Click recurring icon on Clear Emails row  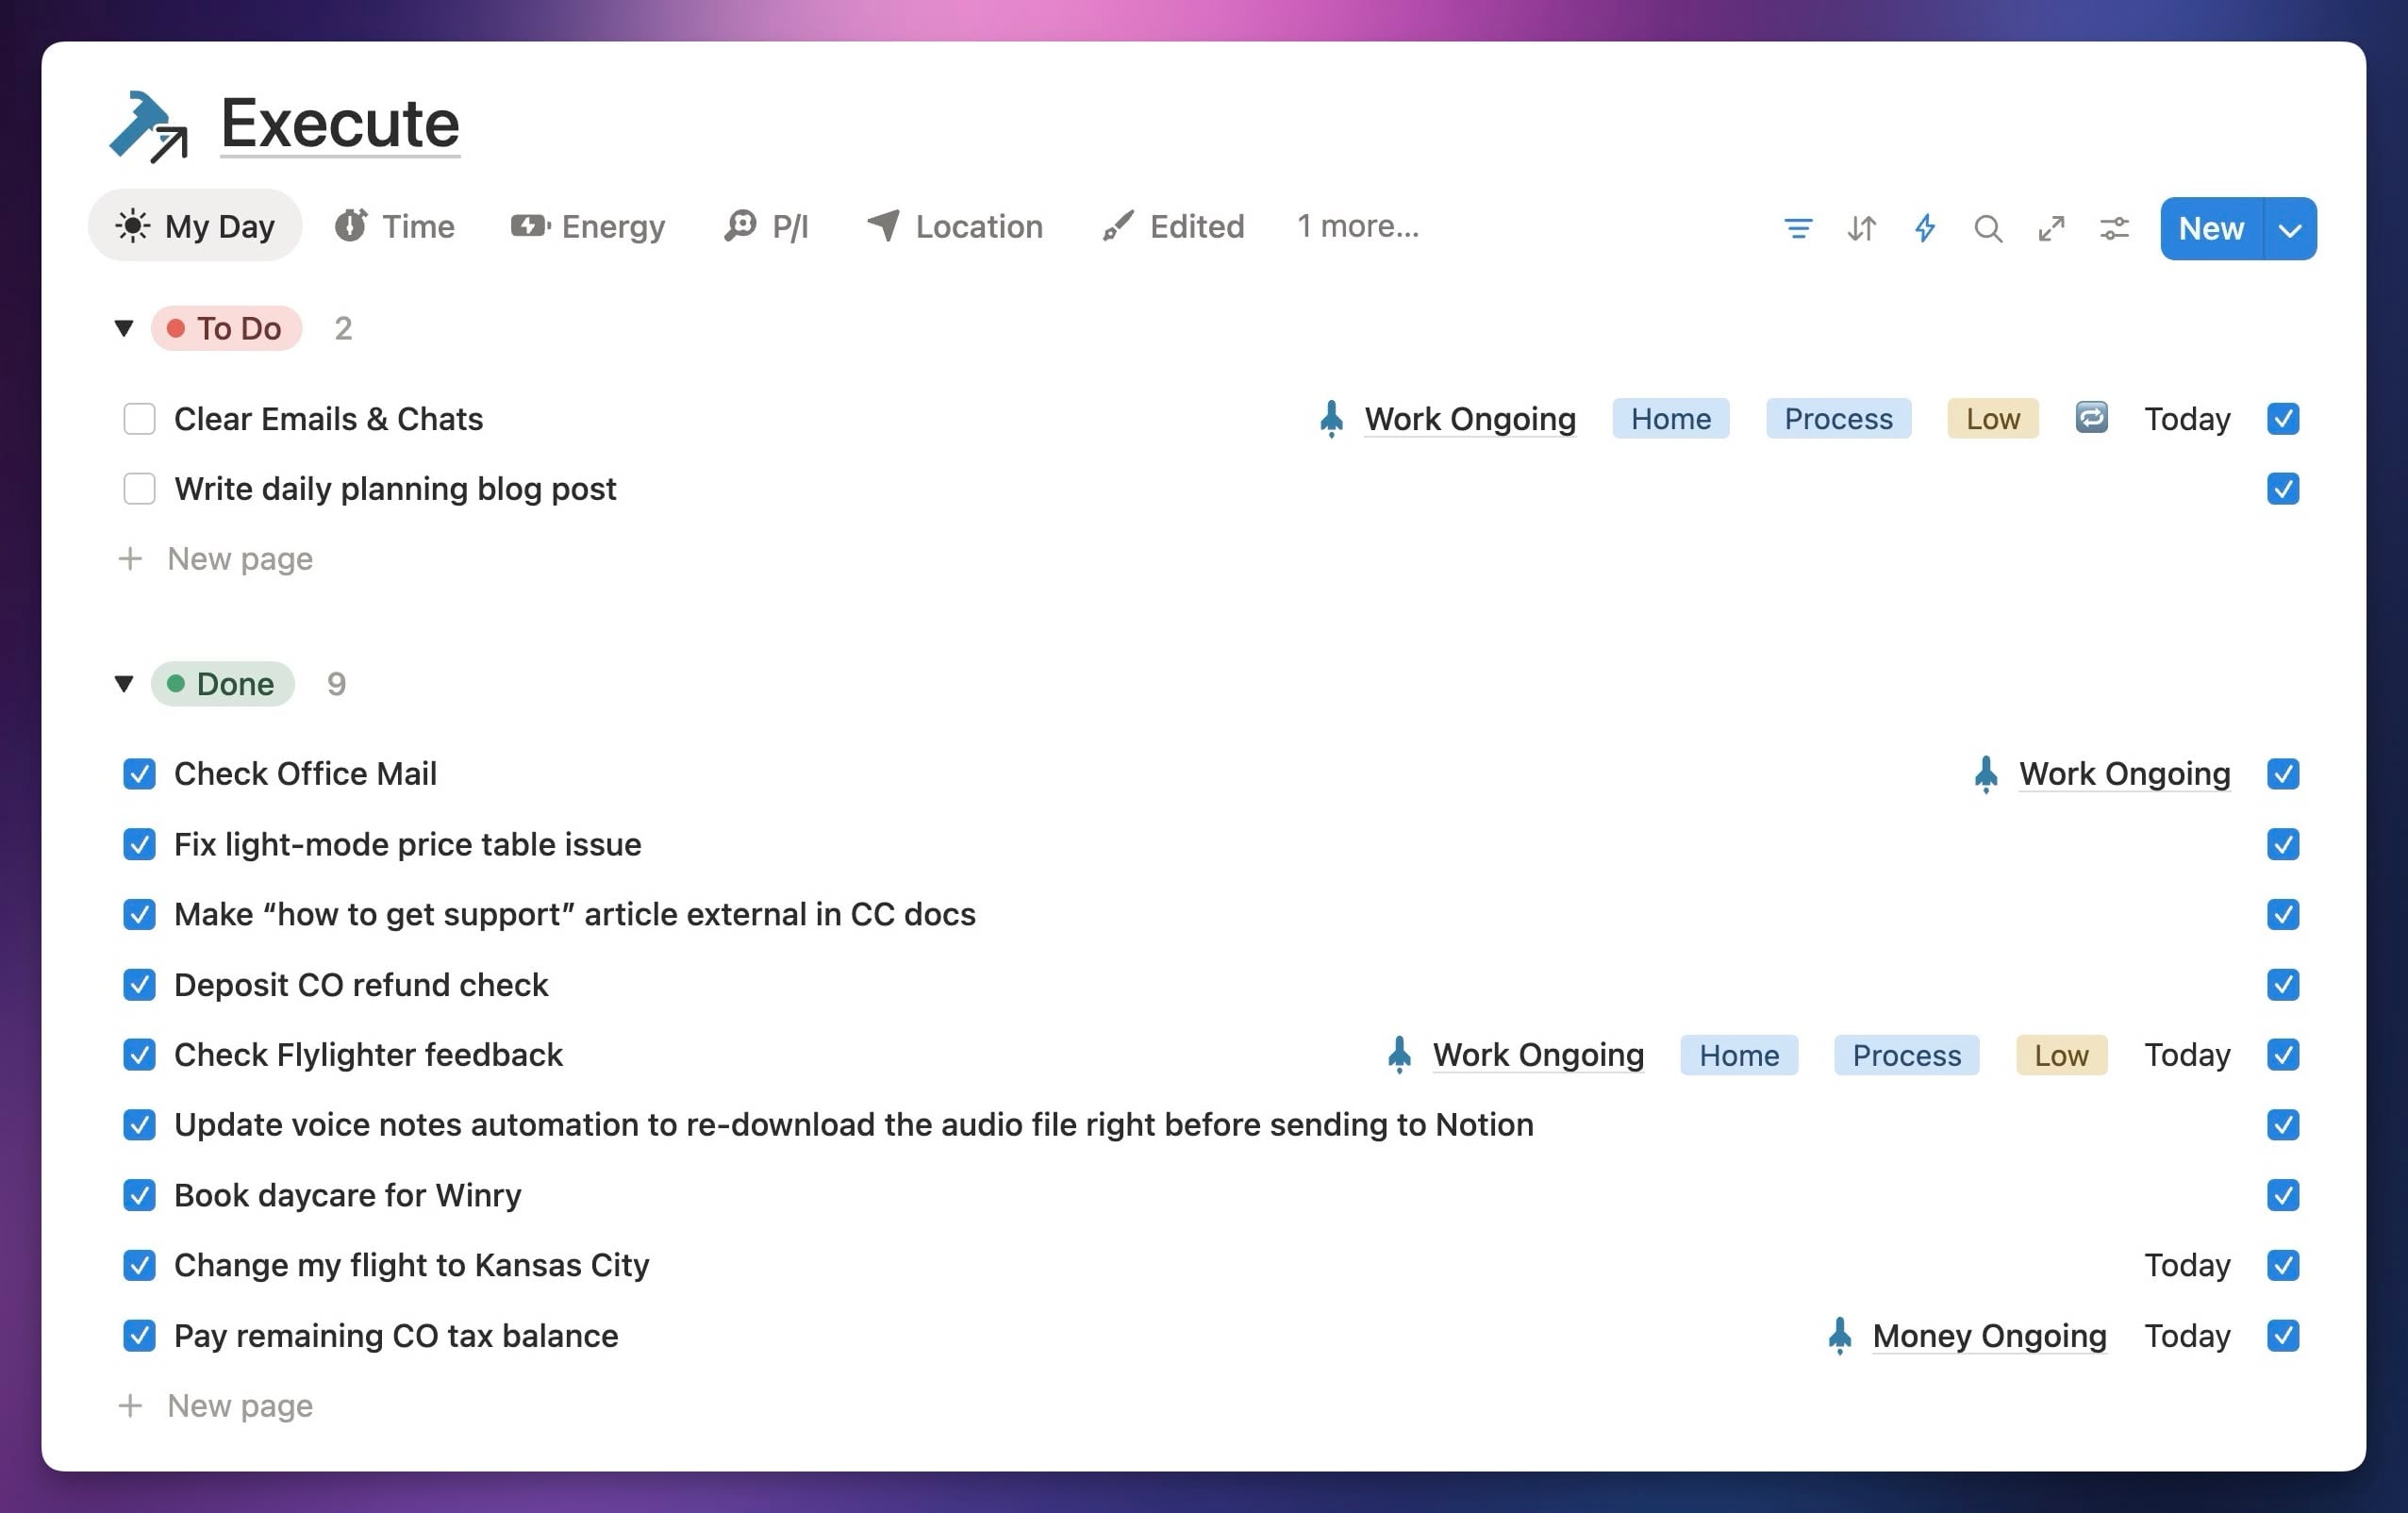[2091, 417]
